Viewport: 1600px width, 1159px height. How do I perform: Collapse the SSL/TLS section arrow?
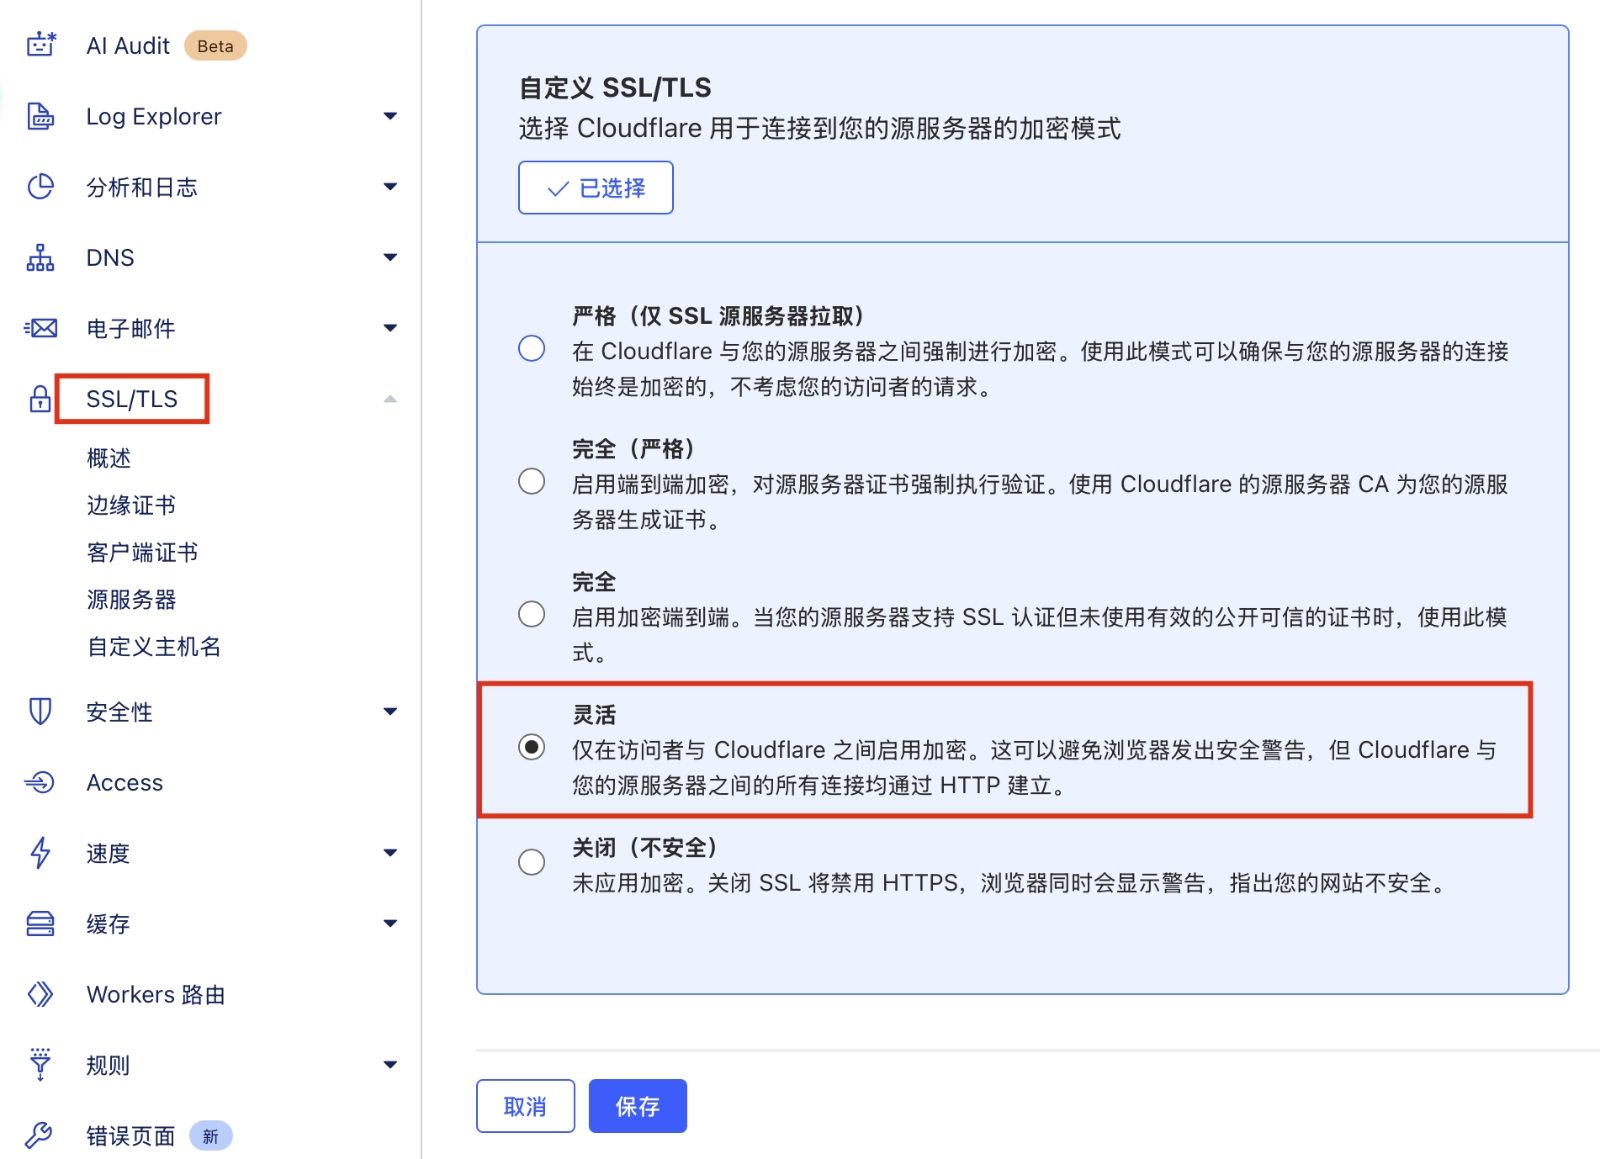(390, 399)
